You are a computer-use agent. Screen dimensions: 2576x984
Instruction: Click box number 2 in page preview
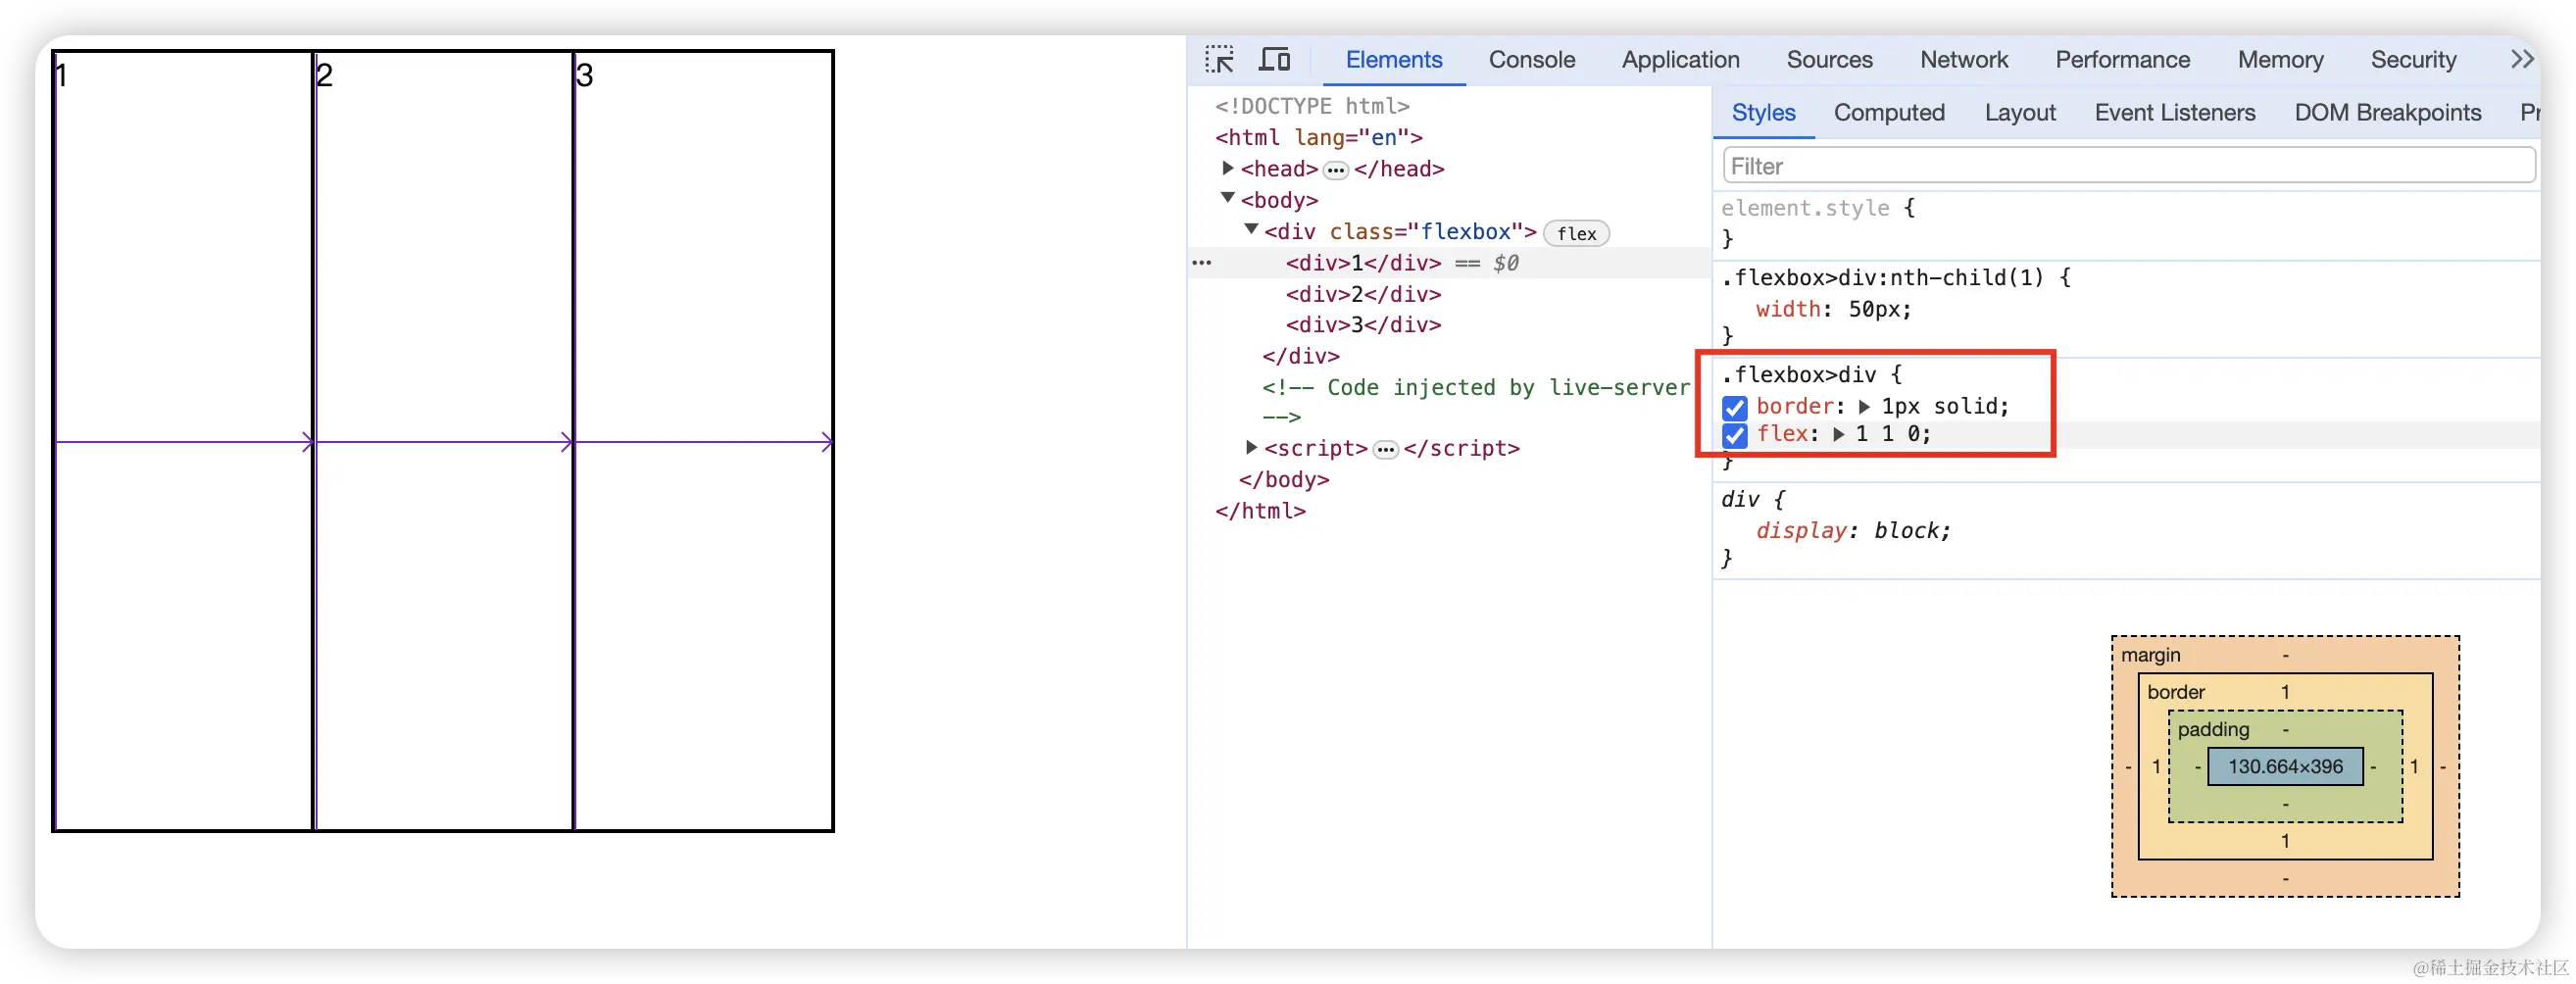(324, 76)
